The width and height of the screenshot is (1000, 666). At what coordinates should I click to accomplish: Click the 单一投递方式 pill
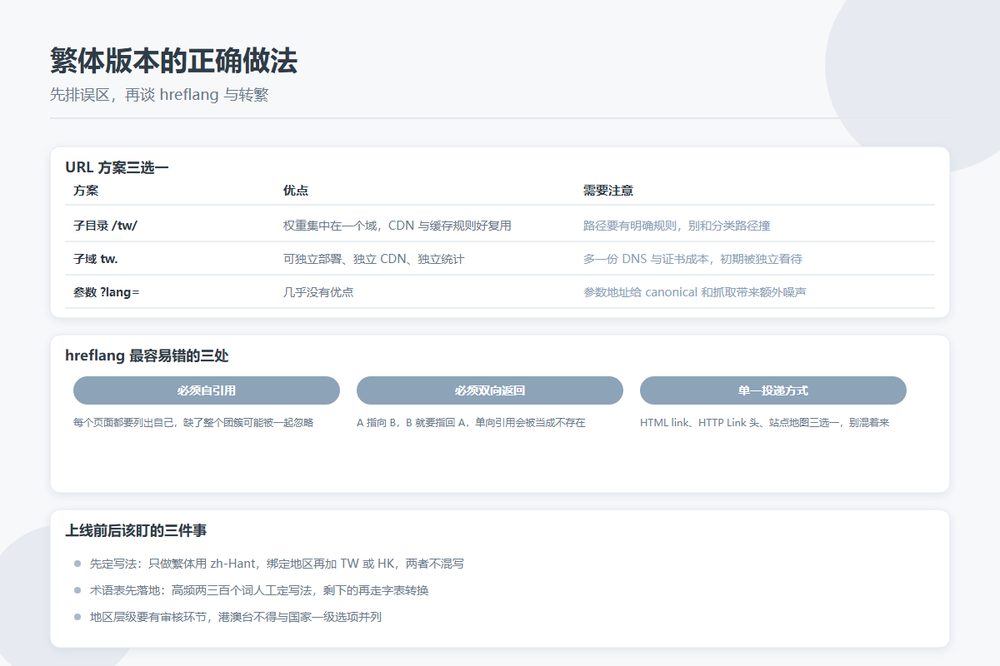773,390
